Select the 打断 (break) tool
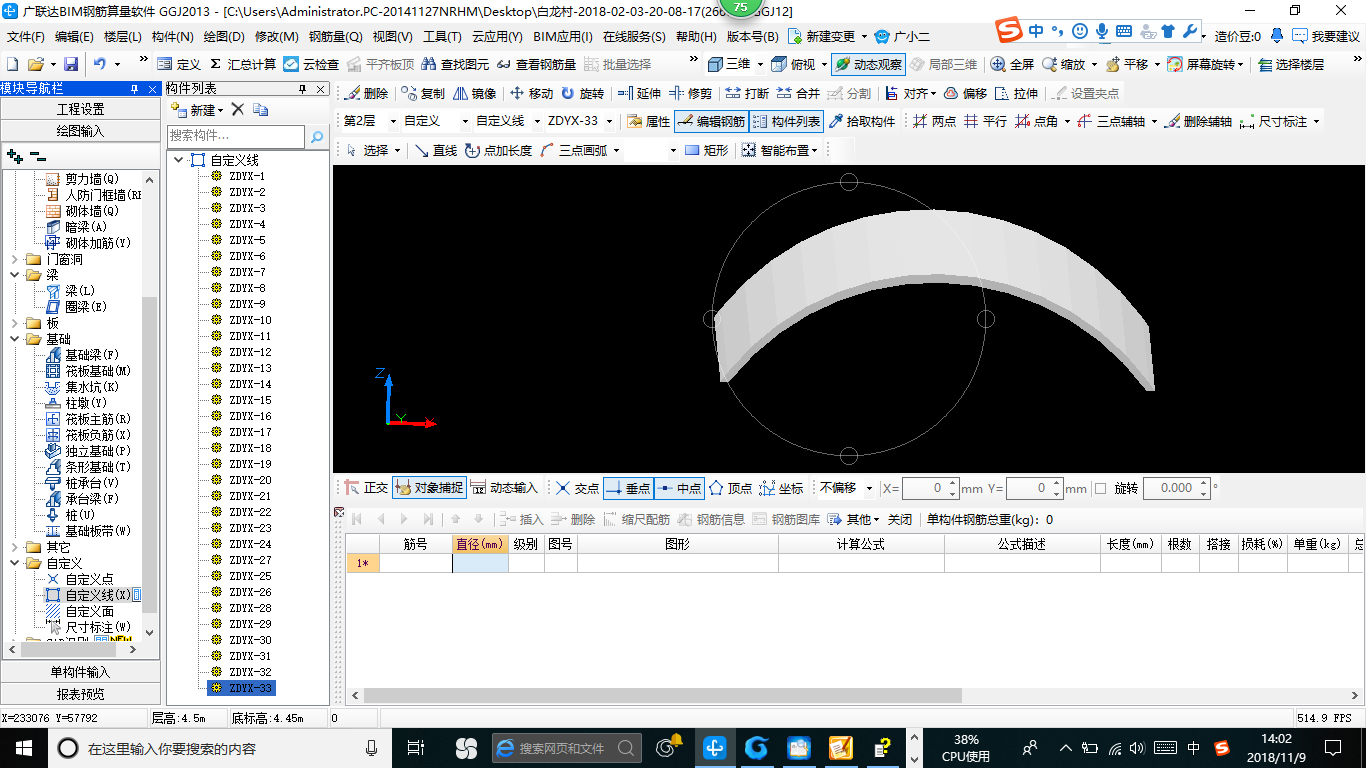The width and height of the screenshot is (1366, 768). pos(747,93)
